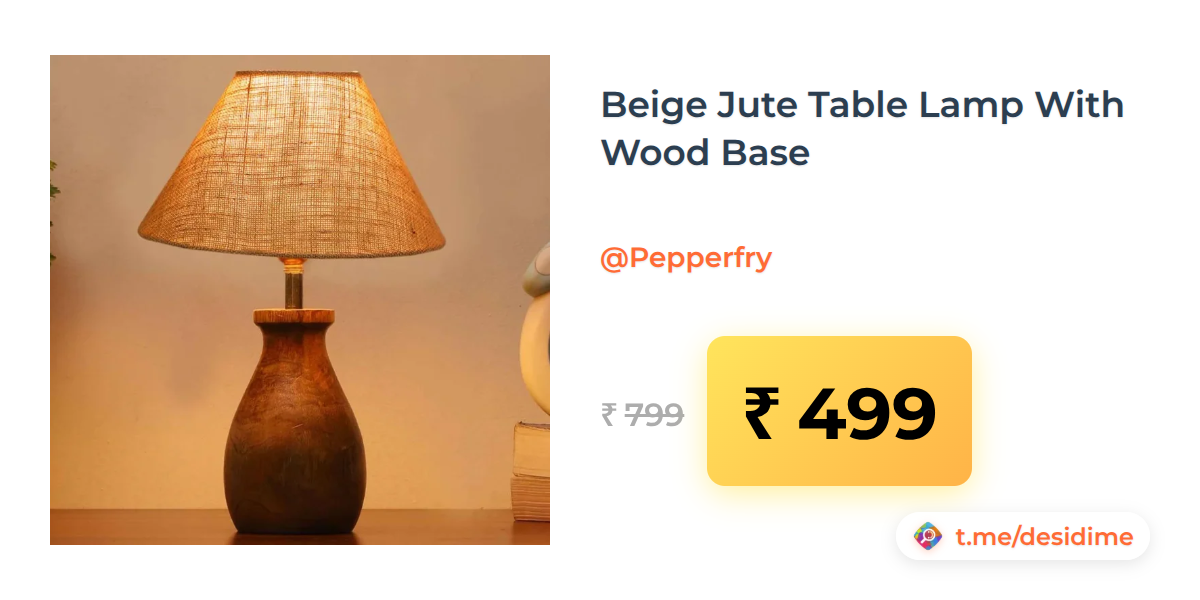Click the brass lamp stem under the shade
Image resolution: width=1200 pixels, height=600 pixels.
[293, 284]
